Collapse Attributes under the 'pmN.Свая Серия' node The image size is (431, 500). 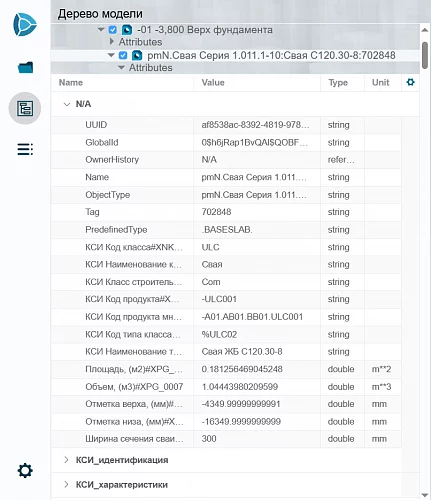[x=122, y=68]
